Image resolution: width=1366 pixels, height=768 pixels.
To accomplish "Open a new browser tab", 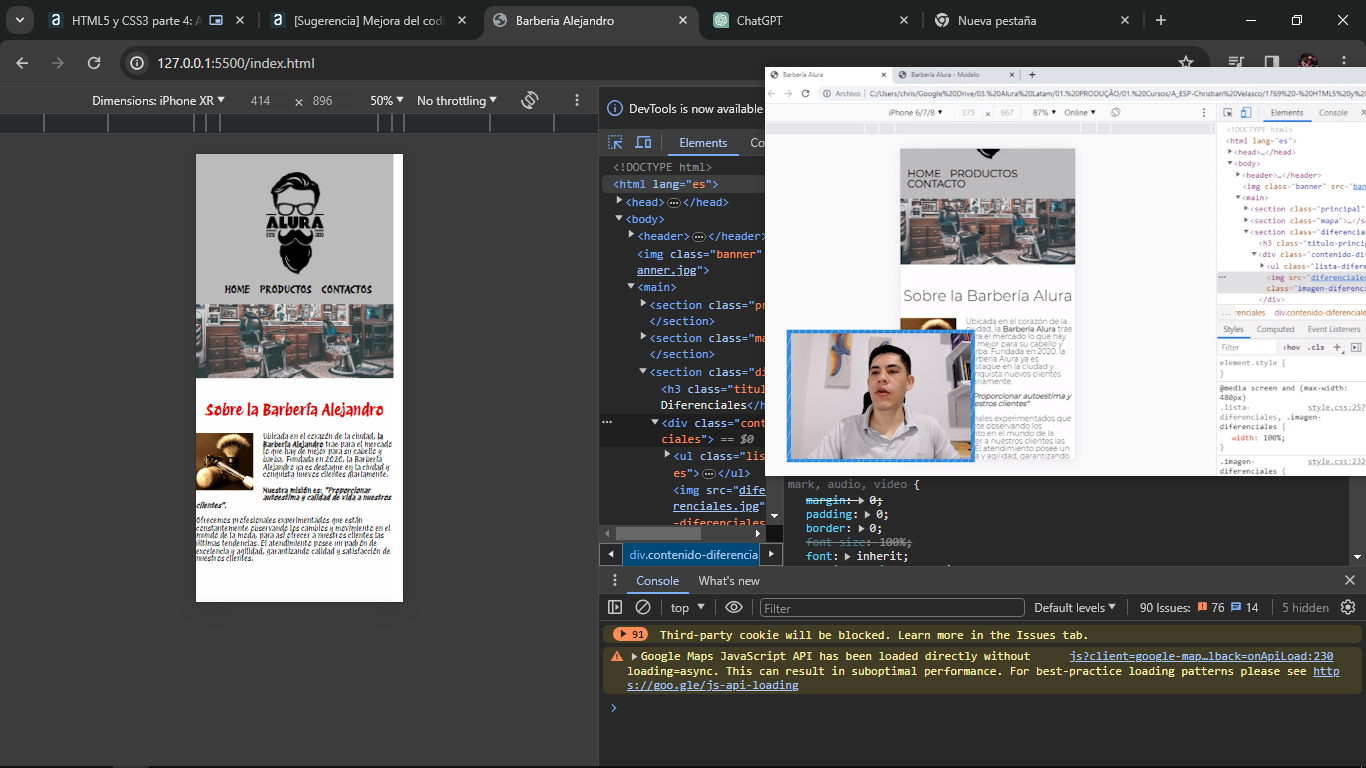I will (x=1161, y=20).
